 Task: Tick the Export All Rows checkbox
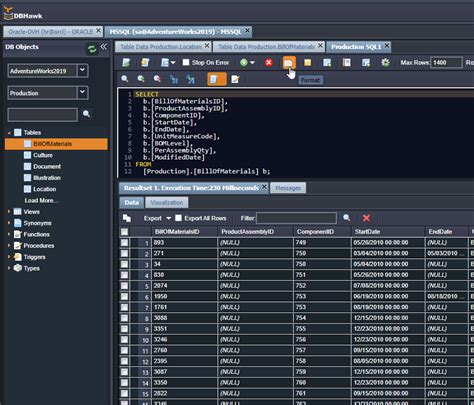[179, 218]
